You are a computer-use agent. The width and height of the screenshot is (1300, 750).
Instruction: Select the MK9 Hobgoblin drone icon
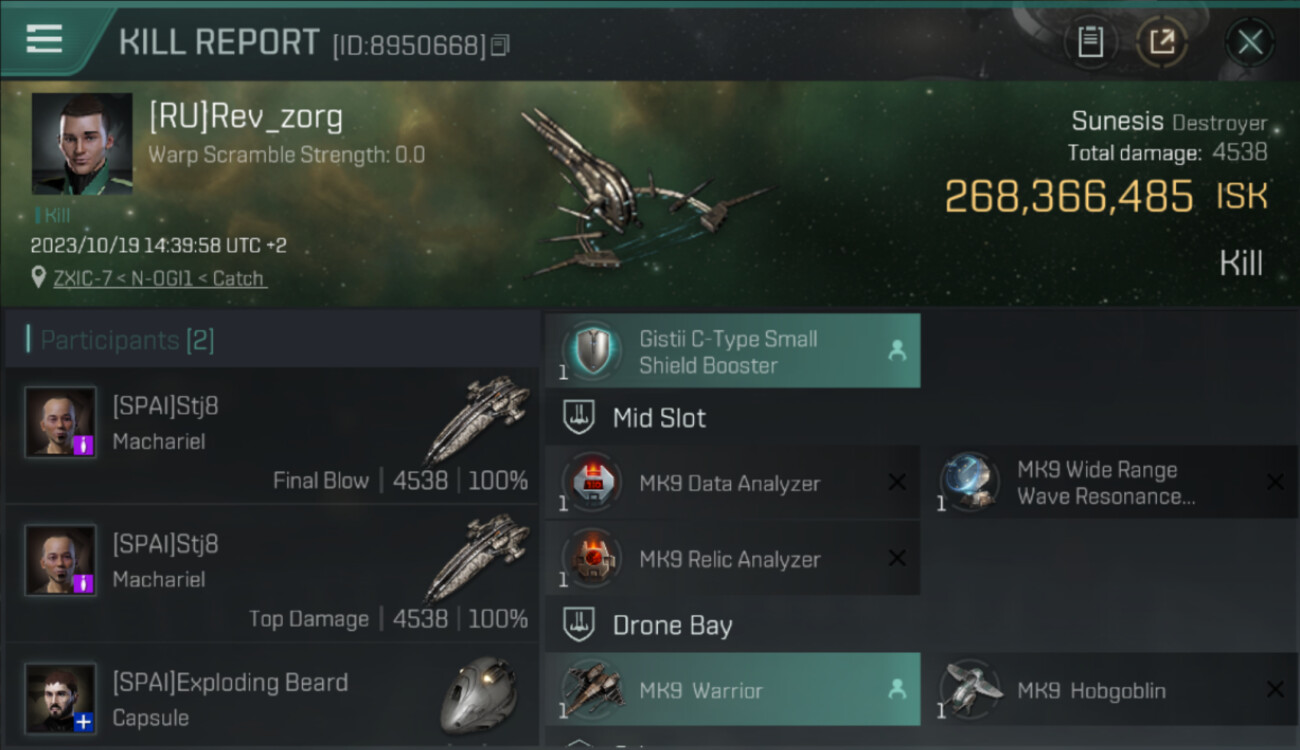click(969, 690)
